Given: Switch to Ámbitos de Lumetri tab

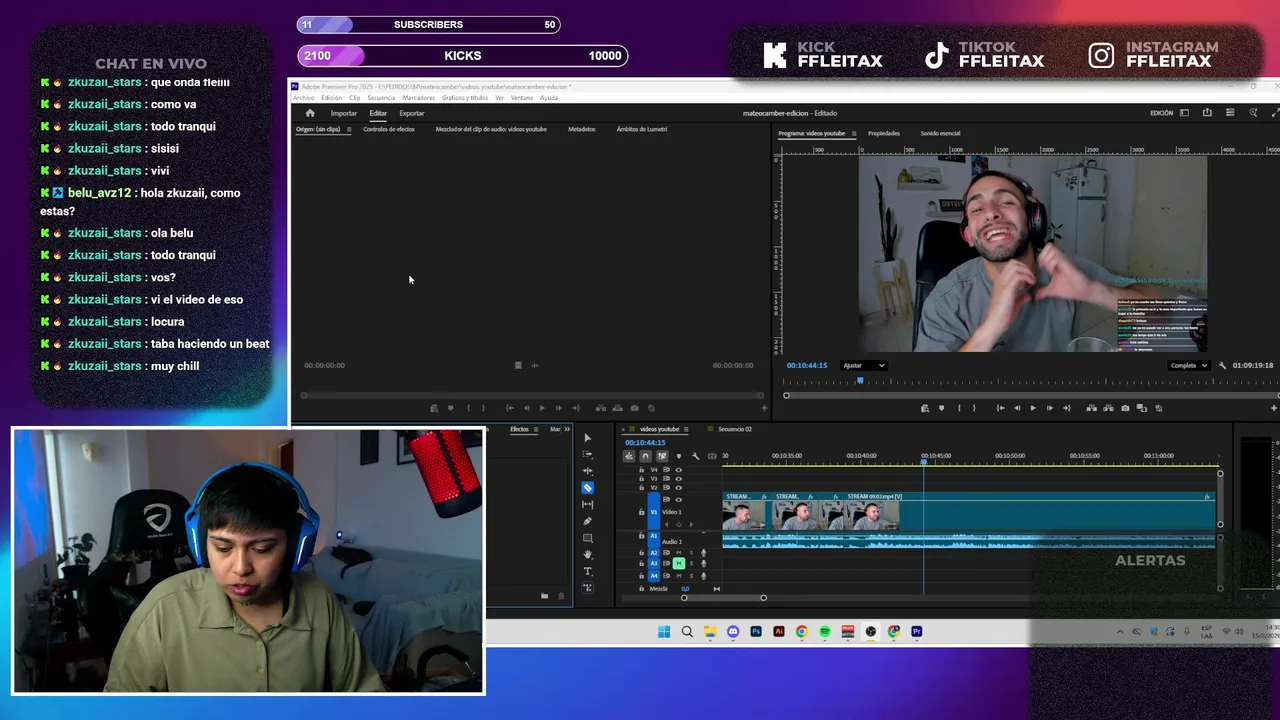Looking at the screenshot, I should click(x=642, y=129).
